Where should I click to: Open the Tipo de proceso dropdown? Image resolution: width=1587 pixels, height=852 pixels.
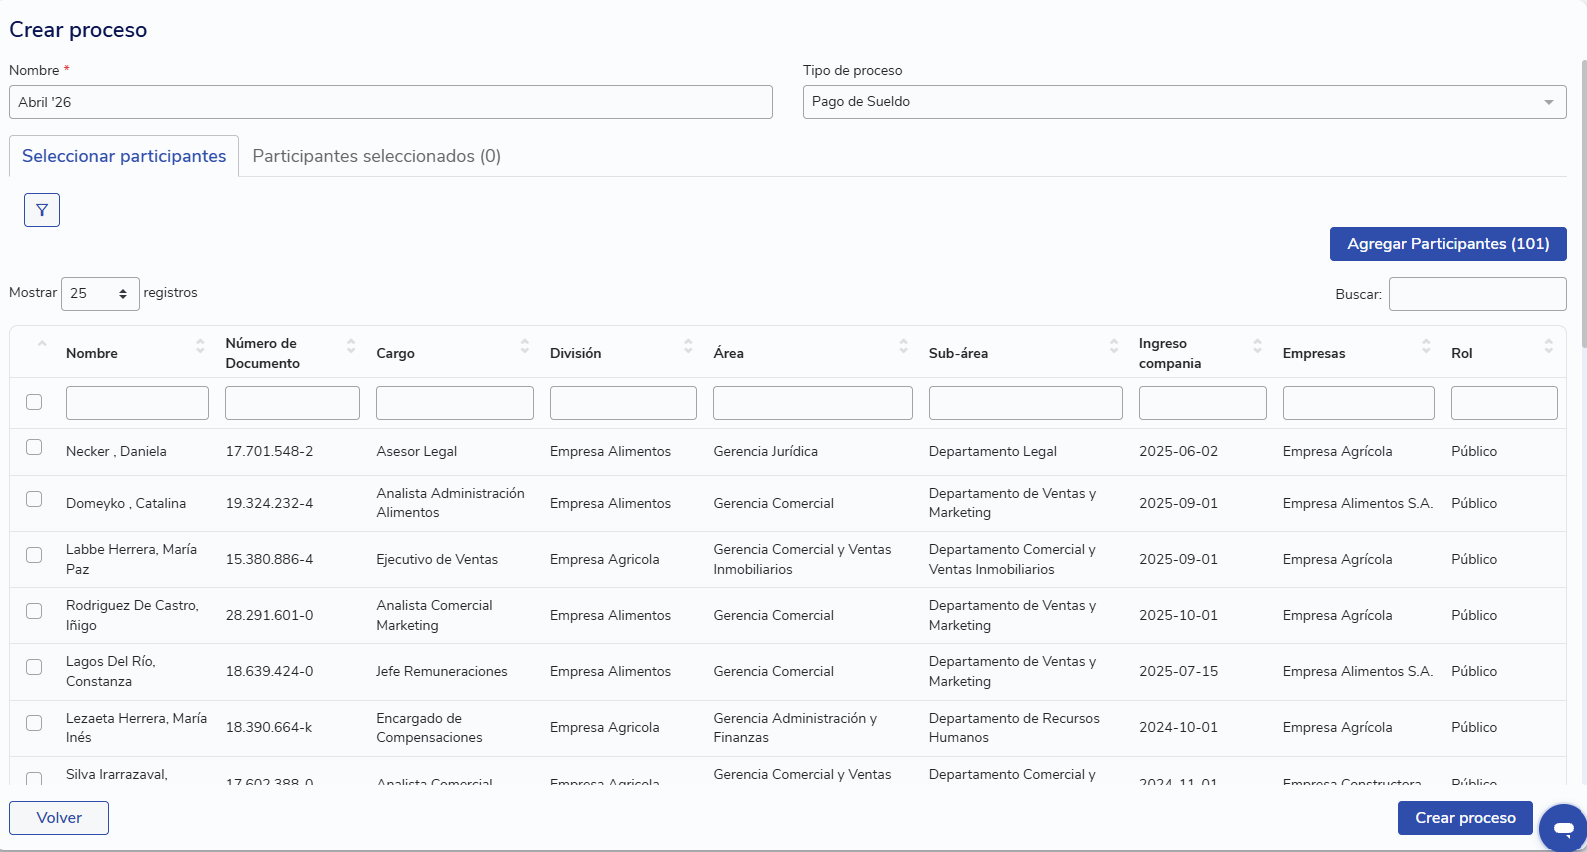pyautogui.click(x=1184, y=102)
